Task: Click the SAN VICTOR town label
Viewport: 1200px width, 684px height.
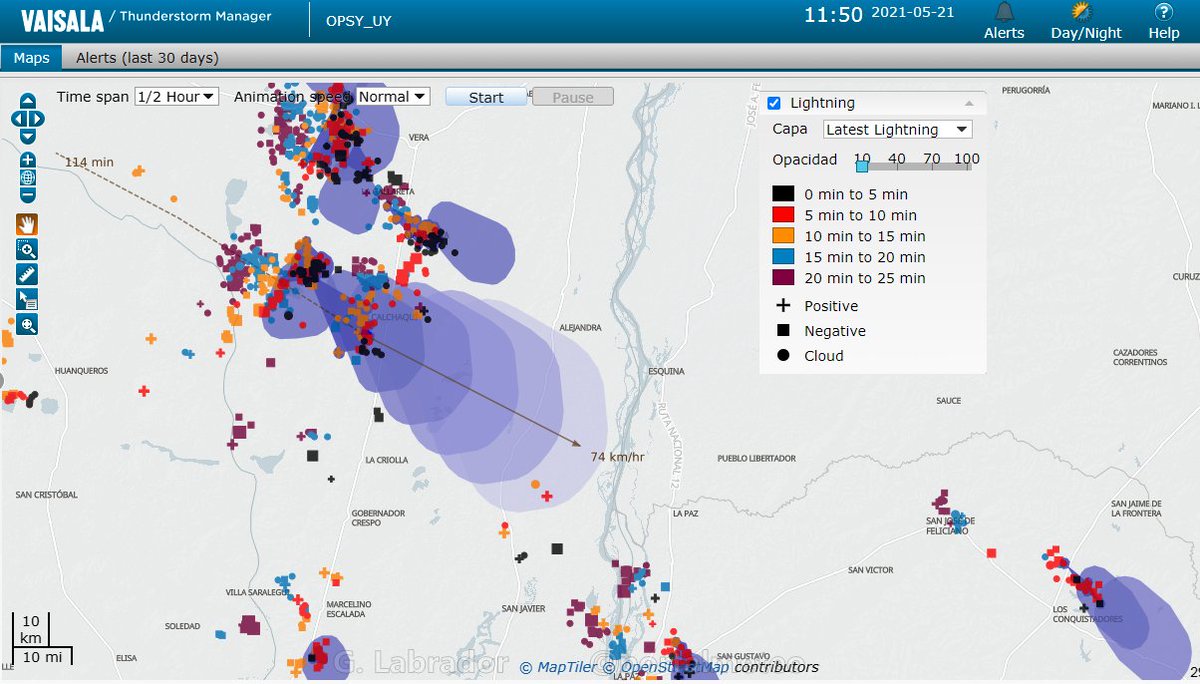Action: coord(870,570)
